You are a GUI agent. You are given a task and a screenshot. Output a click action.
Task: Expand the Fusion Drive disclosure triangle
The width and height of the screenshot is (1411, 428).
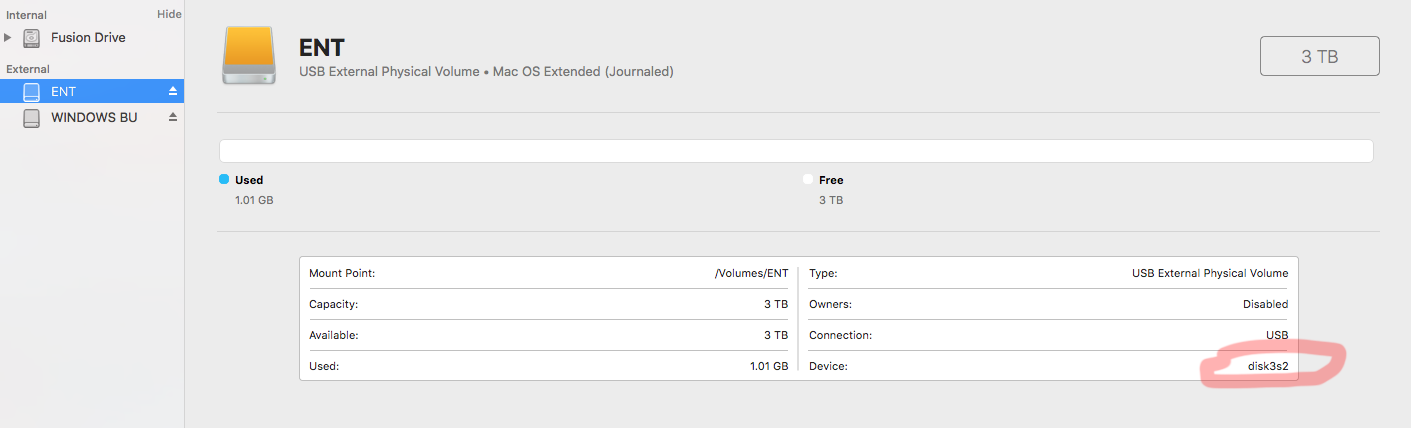[x=9, y=38]
